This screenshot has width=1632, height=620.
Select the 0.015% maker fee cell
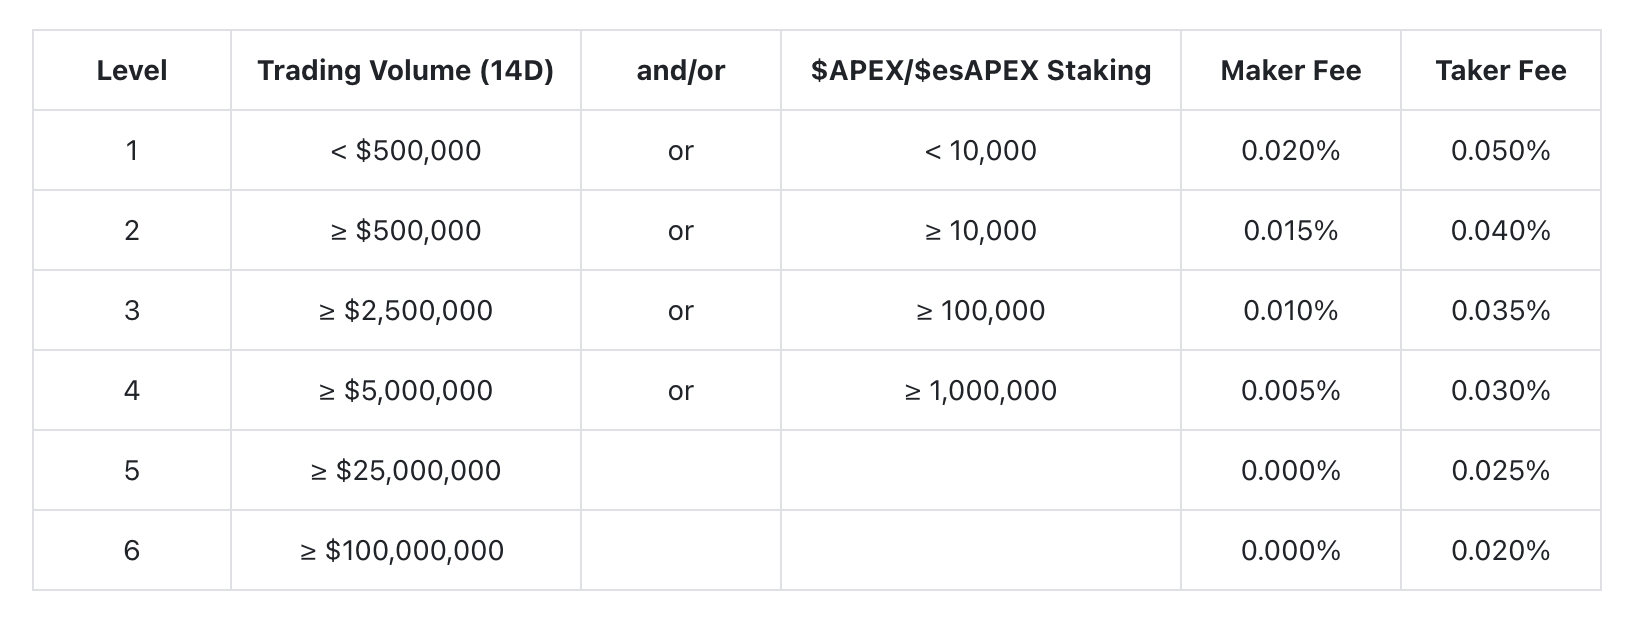click(x=1291, y=230)
